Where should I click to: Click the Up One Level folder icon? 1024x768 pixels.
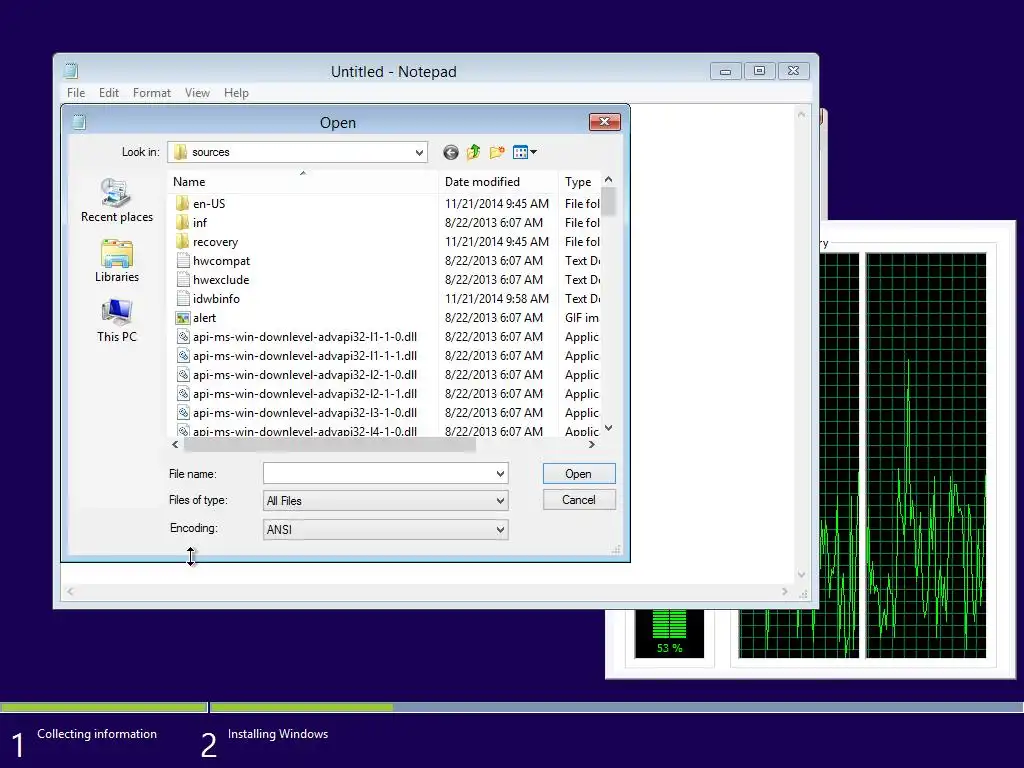[473, 152]
